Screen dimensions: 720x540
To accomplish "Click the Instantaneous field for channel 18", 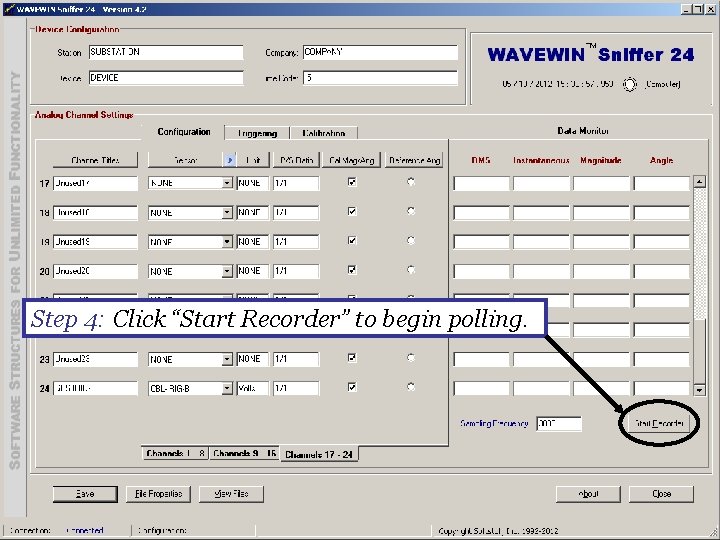I will [x=541, y=213].
